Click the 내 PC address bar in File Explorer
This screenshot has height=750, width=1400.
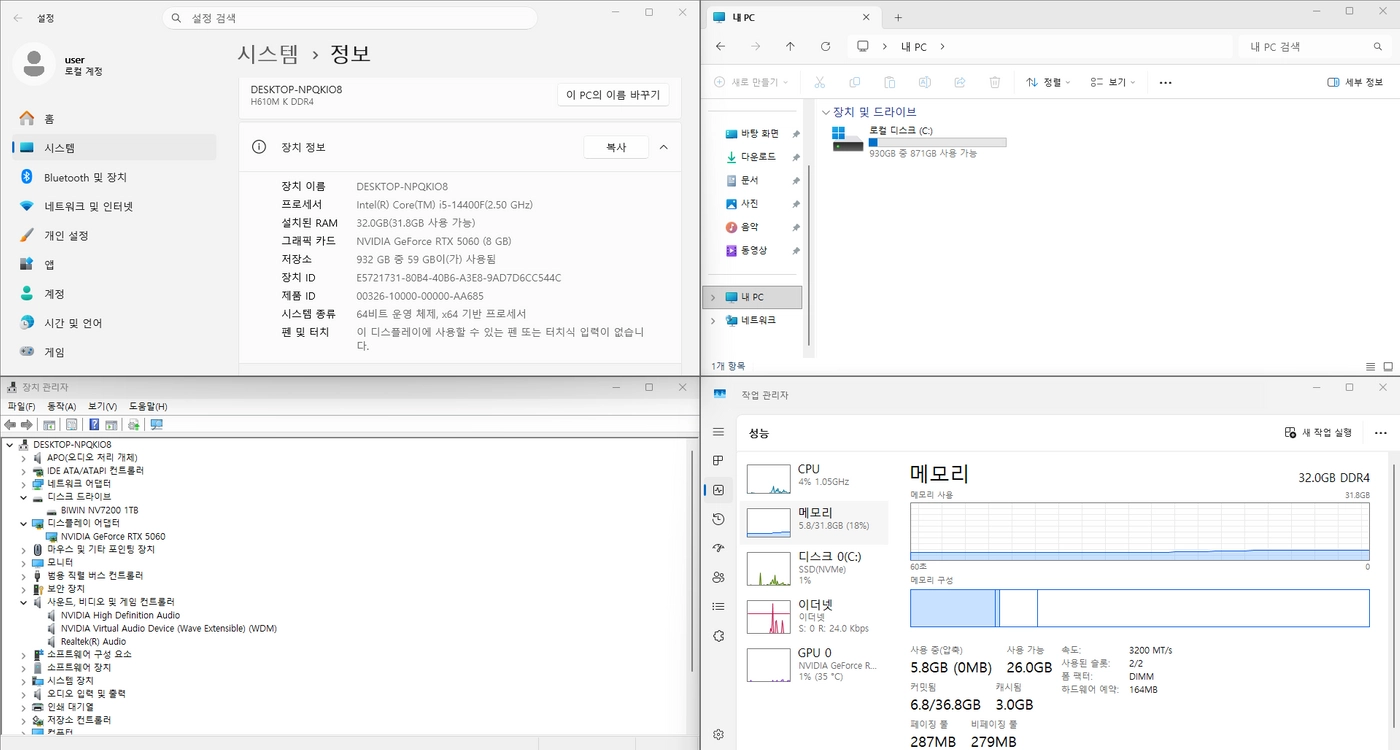[1040, 47]
